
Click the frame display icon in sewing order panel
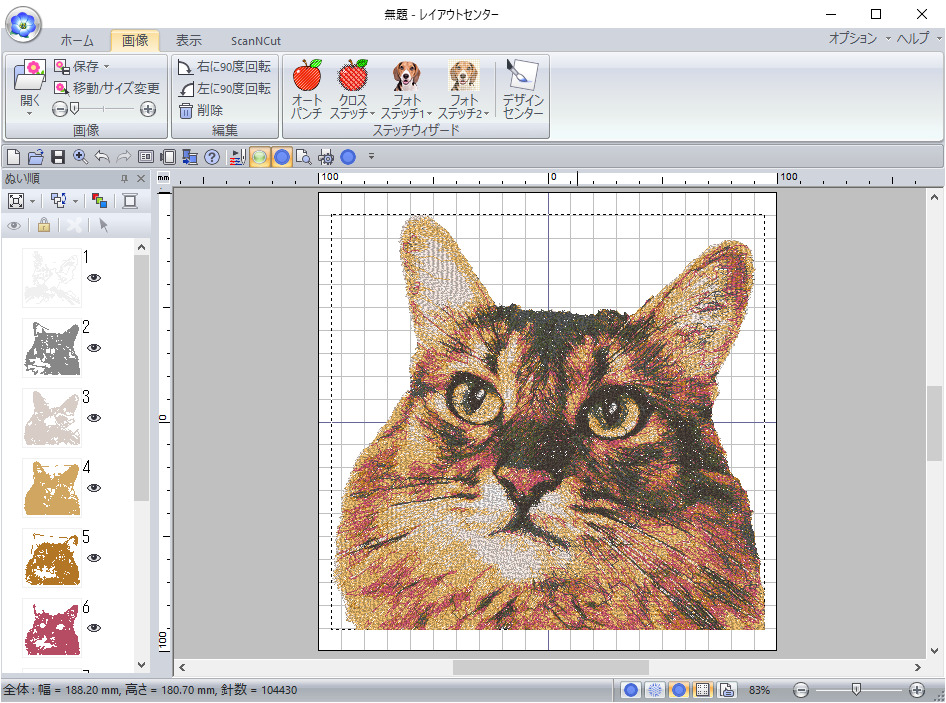coord(130,201)
